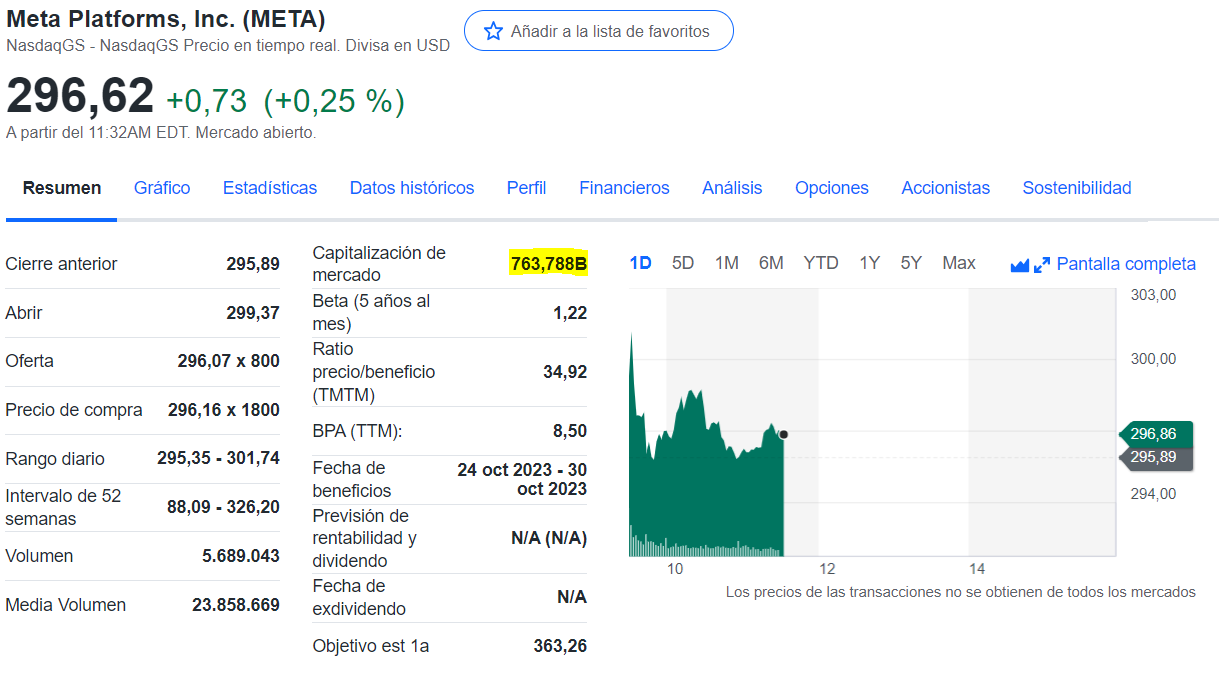Click the gray 295,89 previous close marker
Viewport: 1219px width, 686px height.
[1154, 457]
